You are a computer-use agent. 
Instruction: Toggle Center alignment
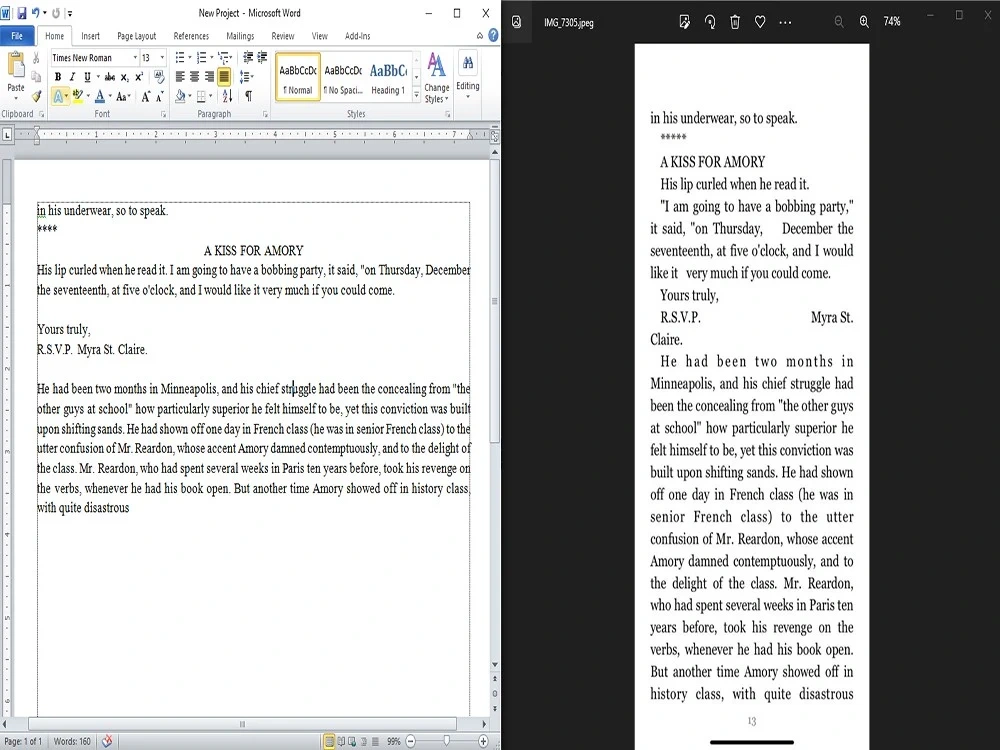tap(195, 77)
